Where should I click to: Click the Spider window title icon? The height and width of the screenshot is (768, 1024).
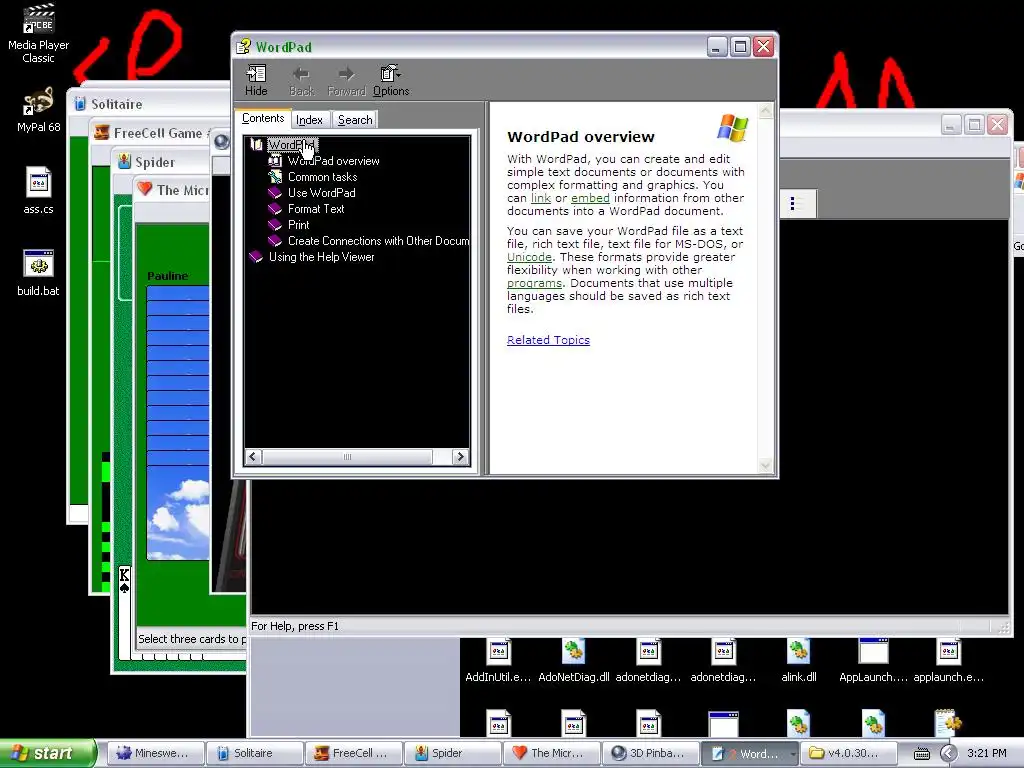124,162
